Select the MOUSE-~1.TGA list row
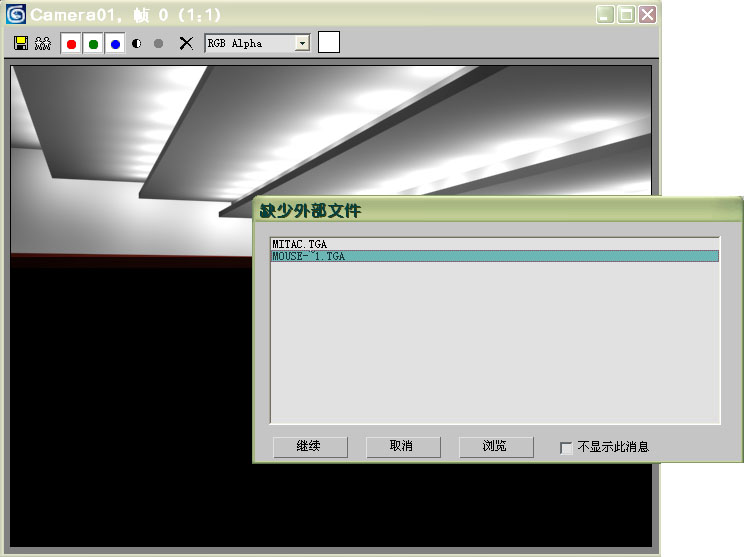744x557 pixels. pos(494,256)
